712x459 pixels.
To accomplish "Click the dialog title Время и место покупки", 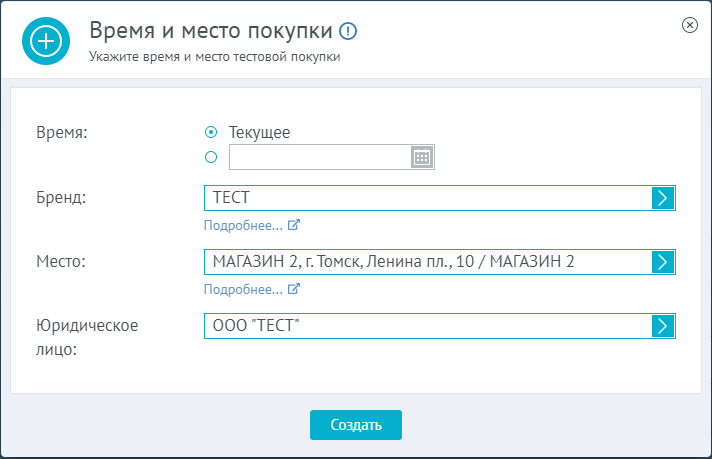I will [211, 31].
